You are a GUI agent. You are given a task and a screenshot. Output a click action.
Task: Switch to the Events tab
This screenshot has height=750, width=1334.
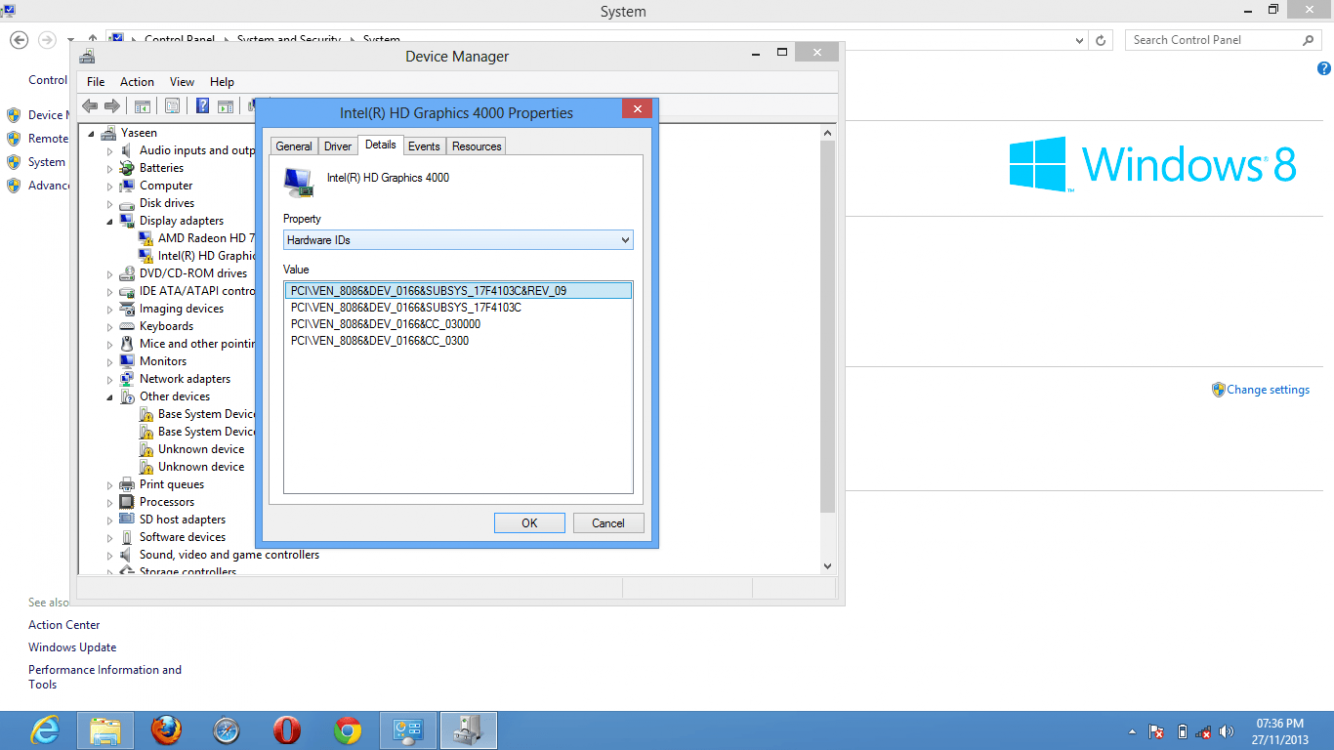[424, 146]
